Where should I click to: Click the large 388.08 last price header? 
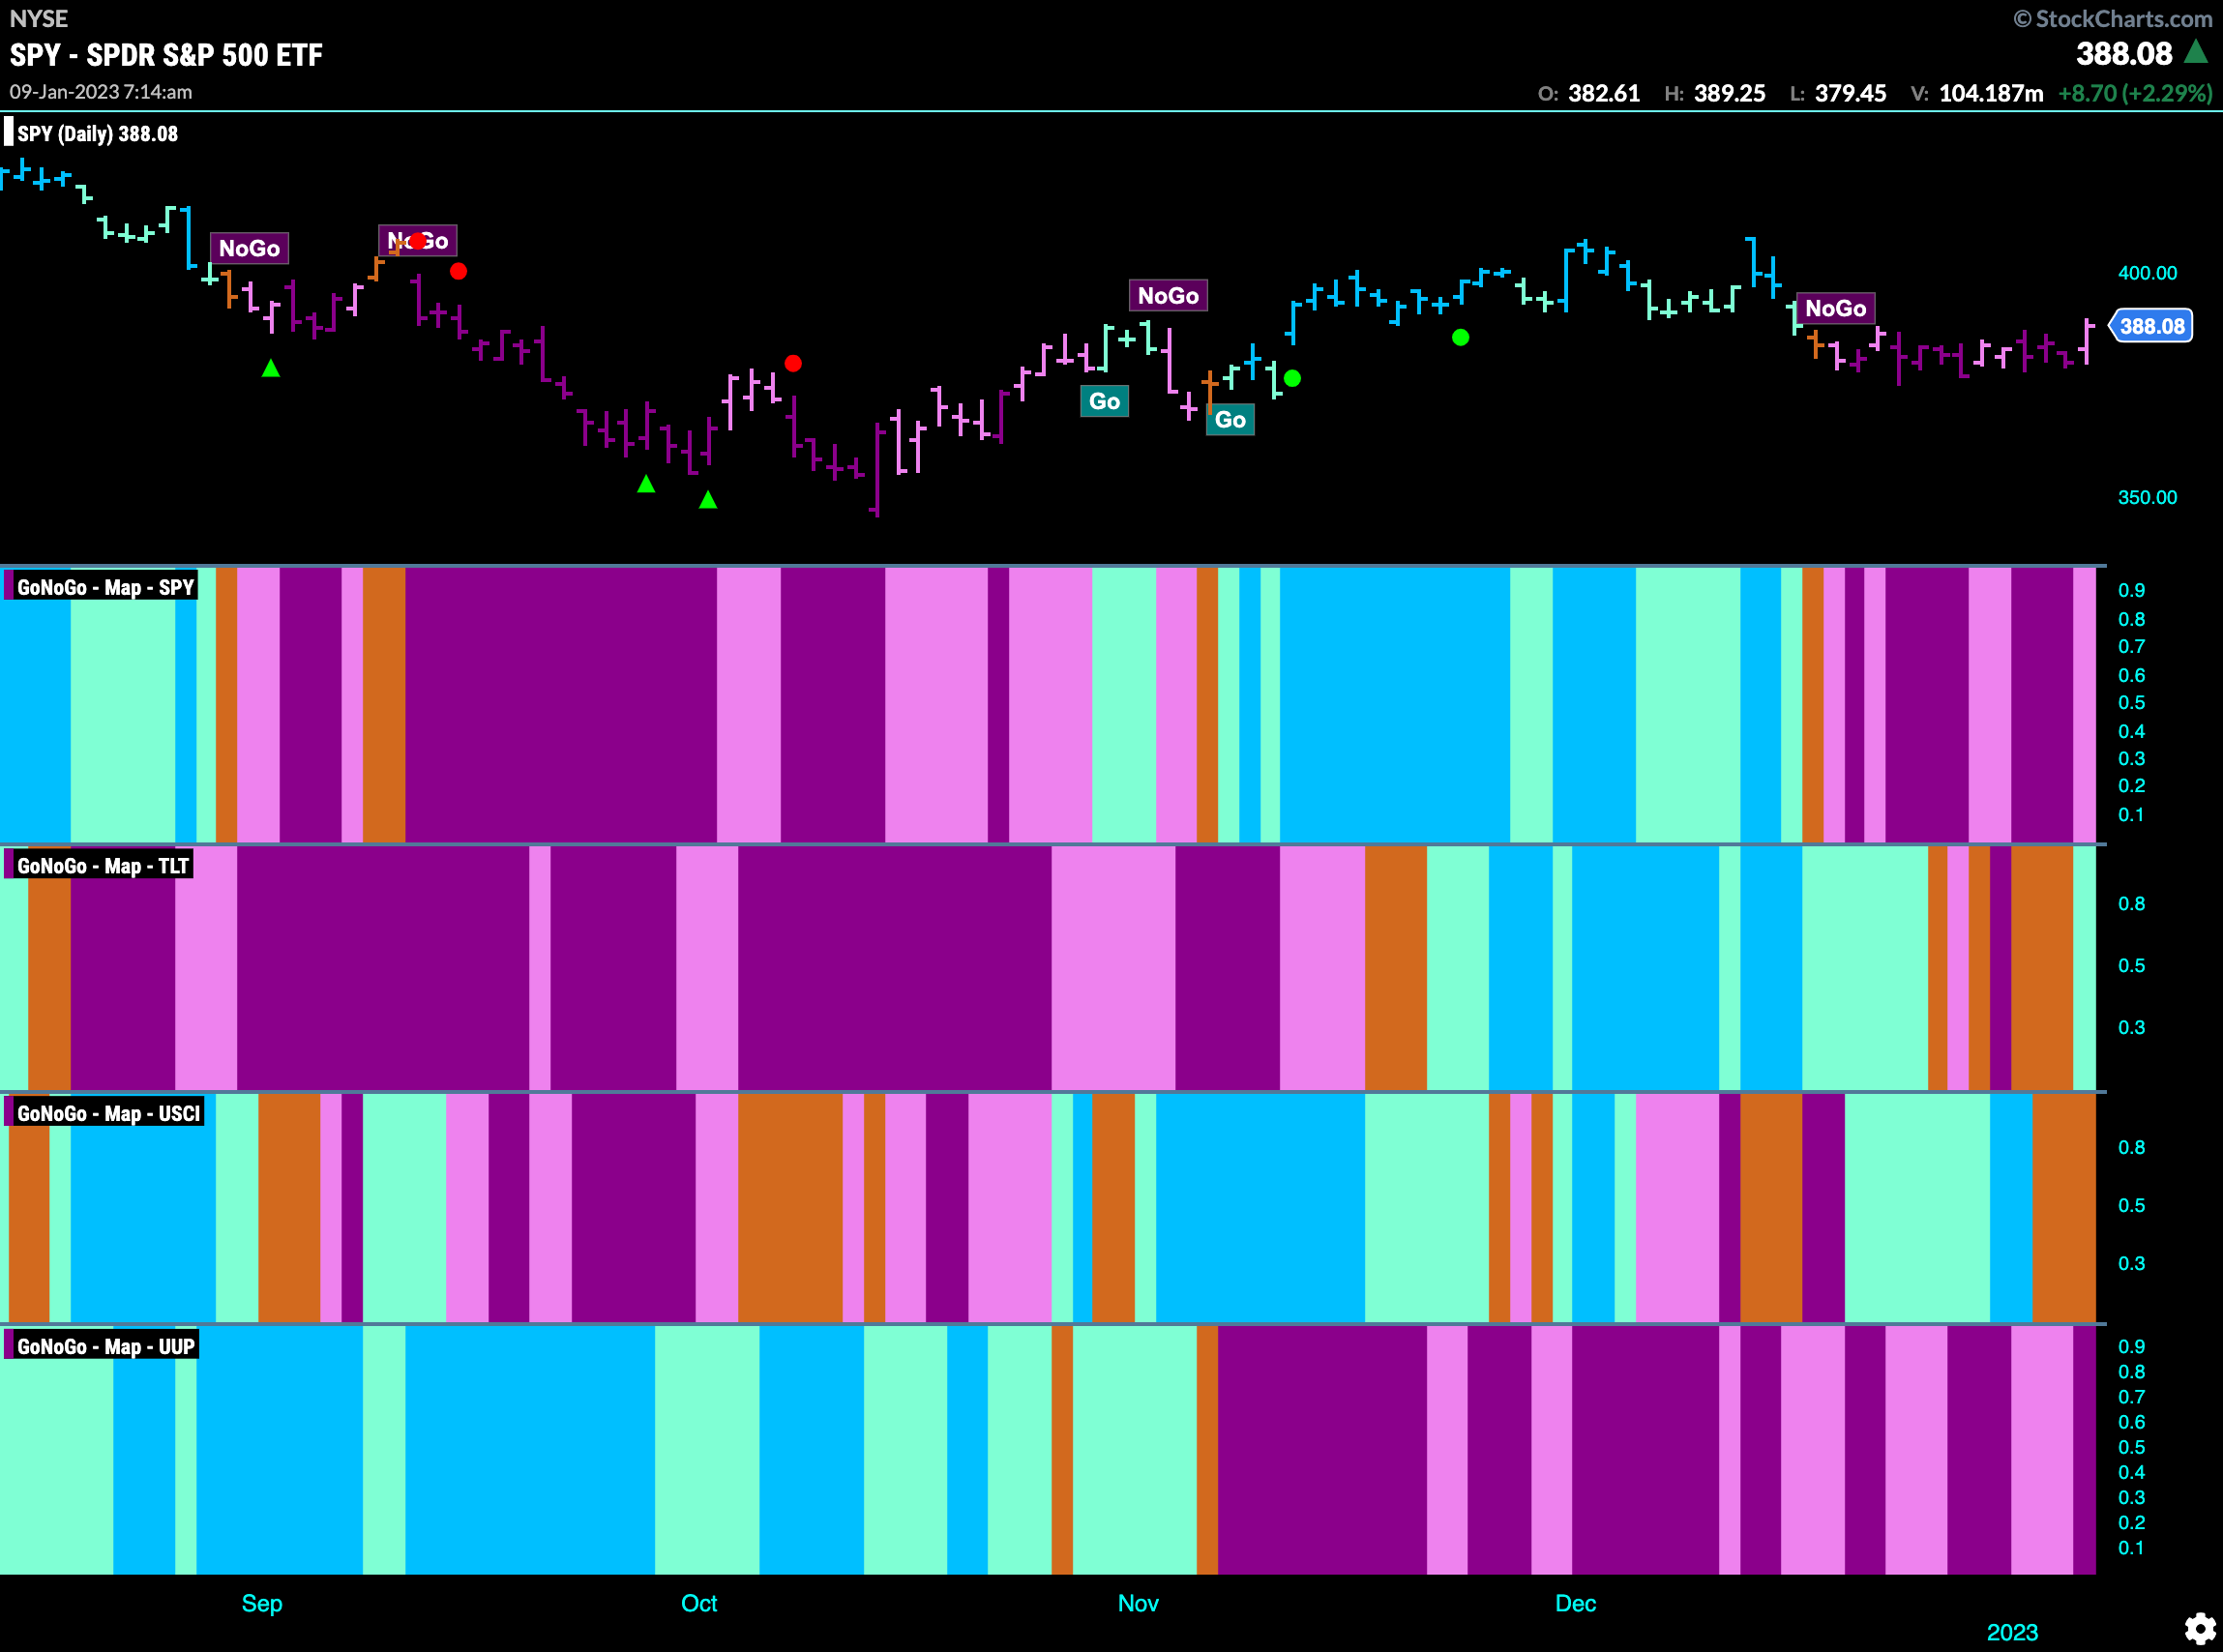coord(2124,53)
